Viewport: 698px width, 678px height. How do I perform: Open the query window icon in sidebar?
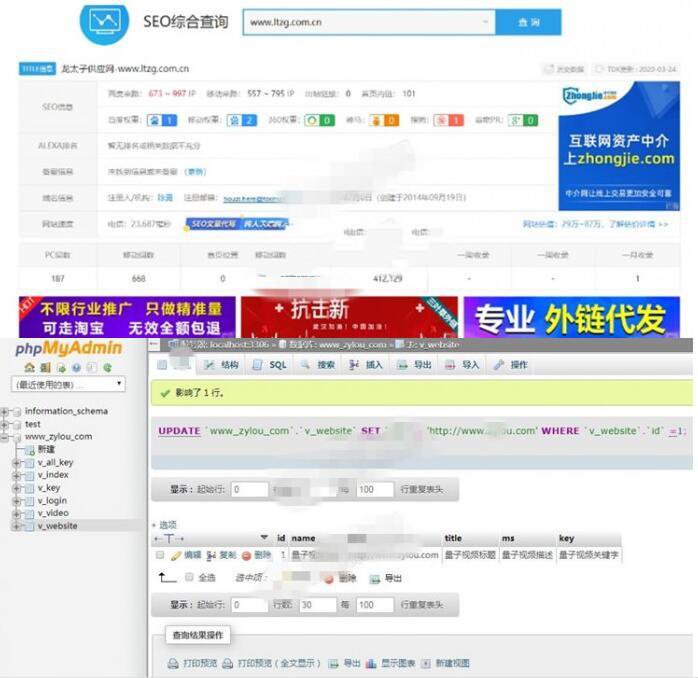61,368
